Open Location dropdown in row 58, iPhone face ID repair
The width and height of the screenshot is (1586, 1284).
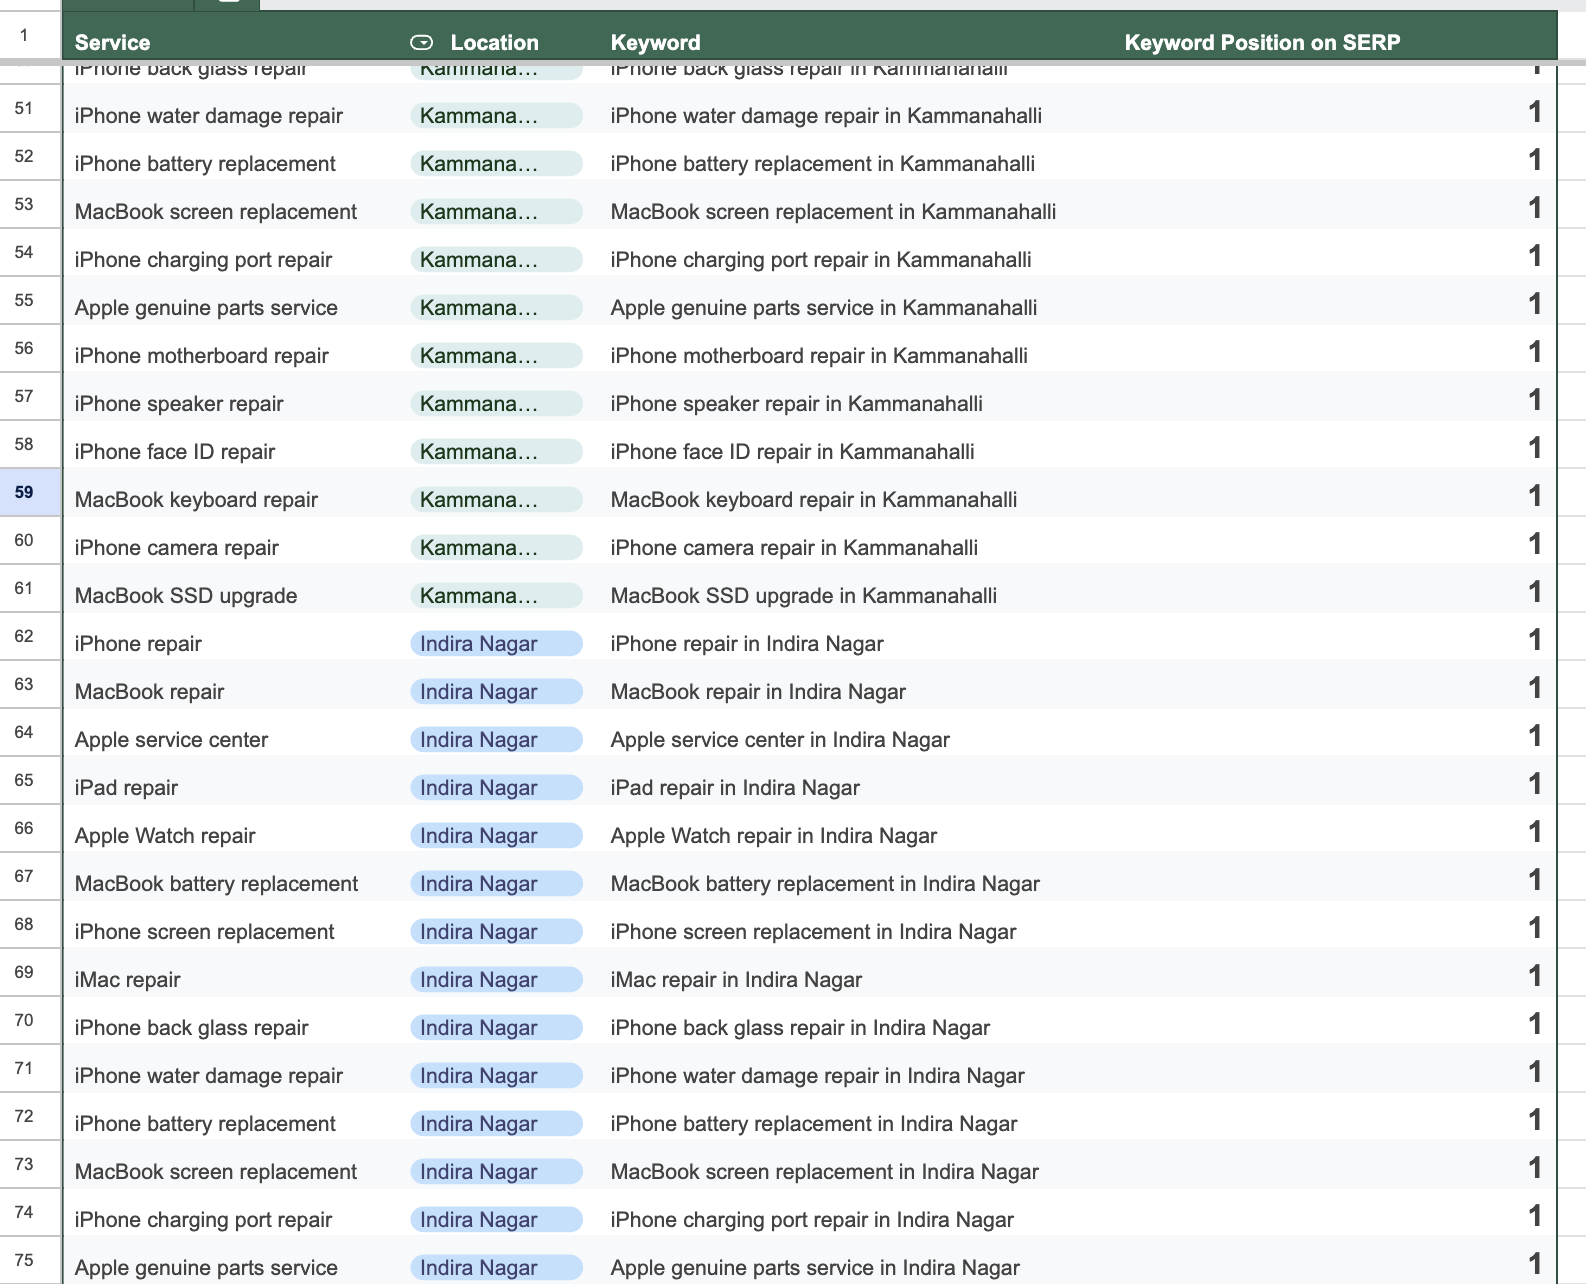pyautogui.click(x=496, y=452)
